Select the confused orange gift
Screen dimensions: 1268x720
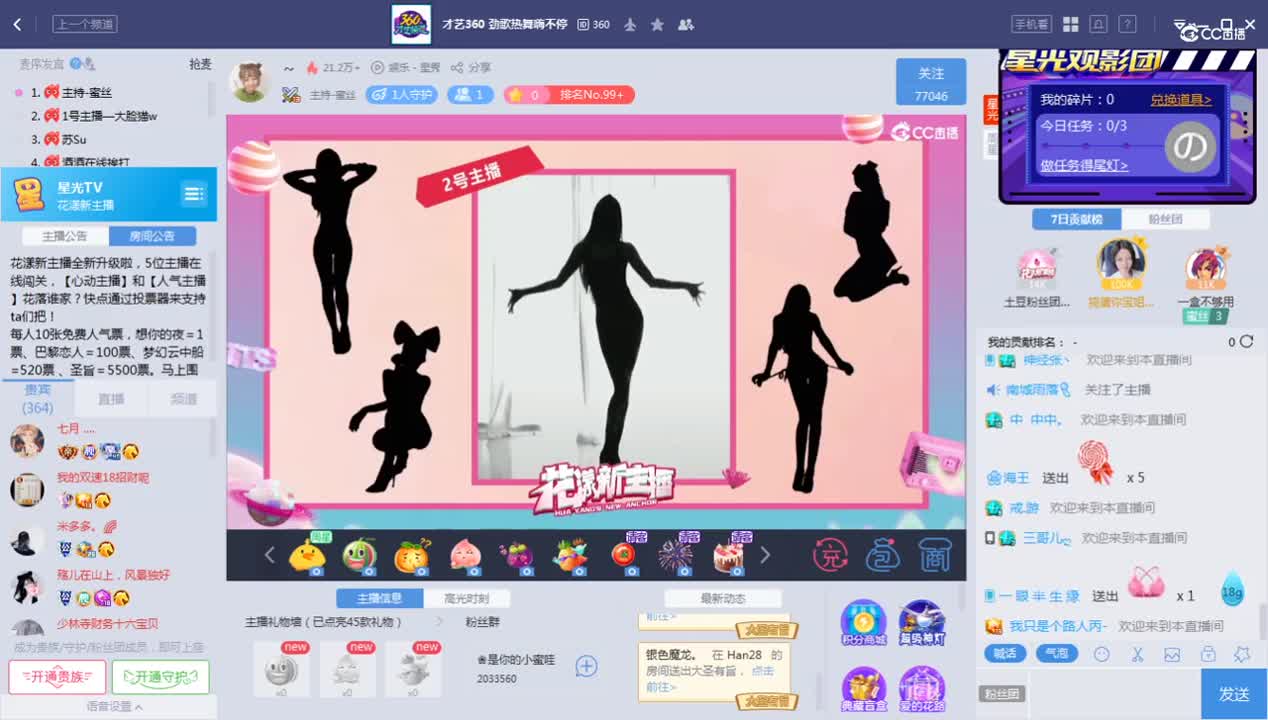click(x=412, y=555)
